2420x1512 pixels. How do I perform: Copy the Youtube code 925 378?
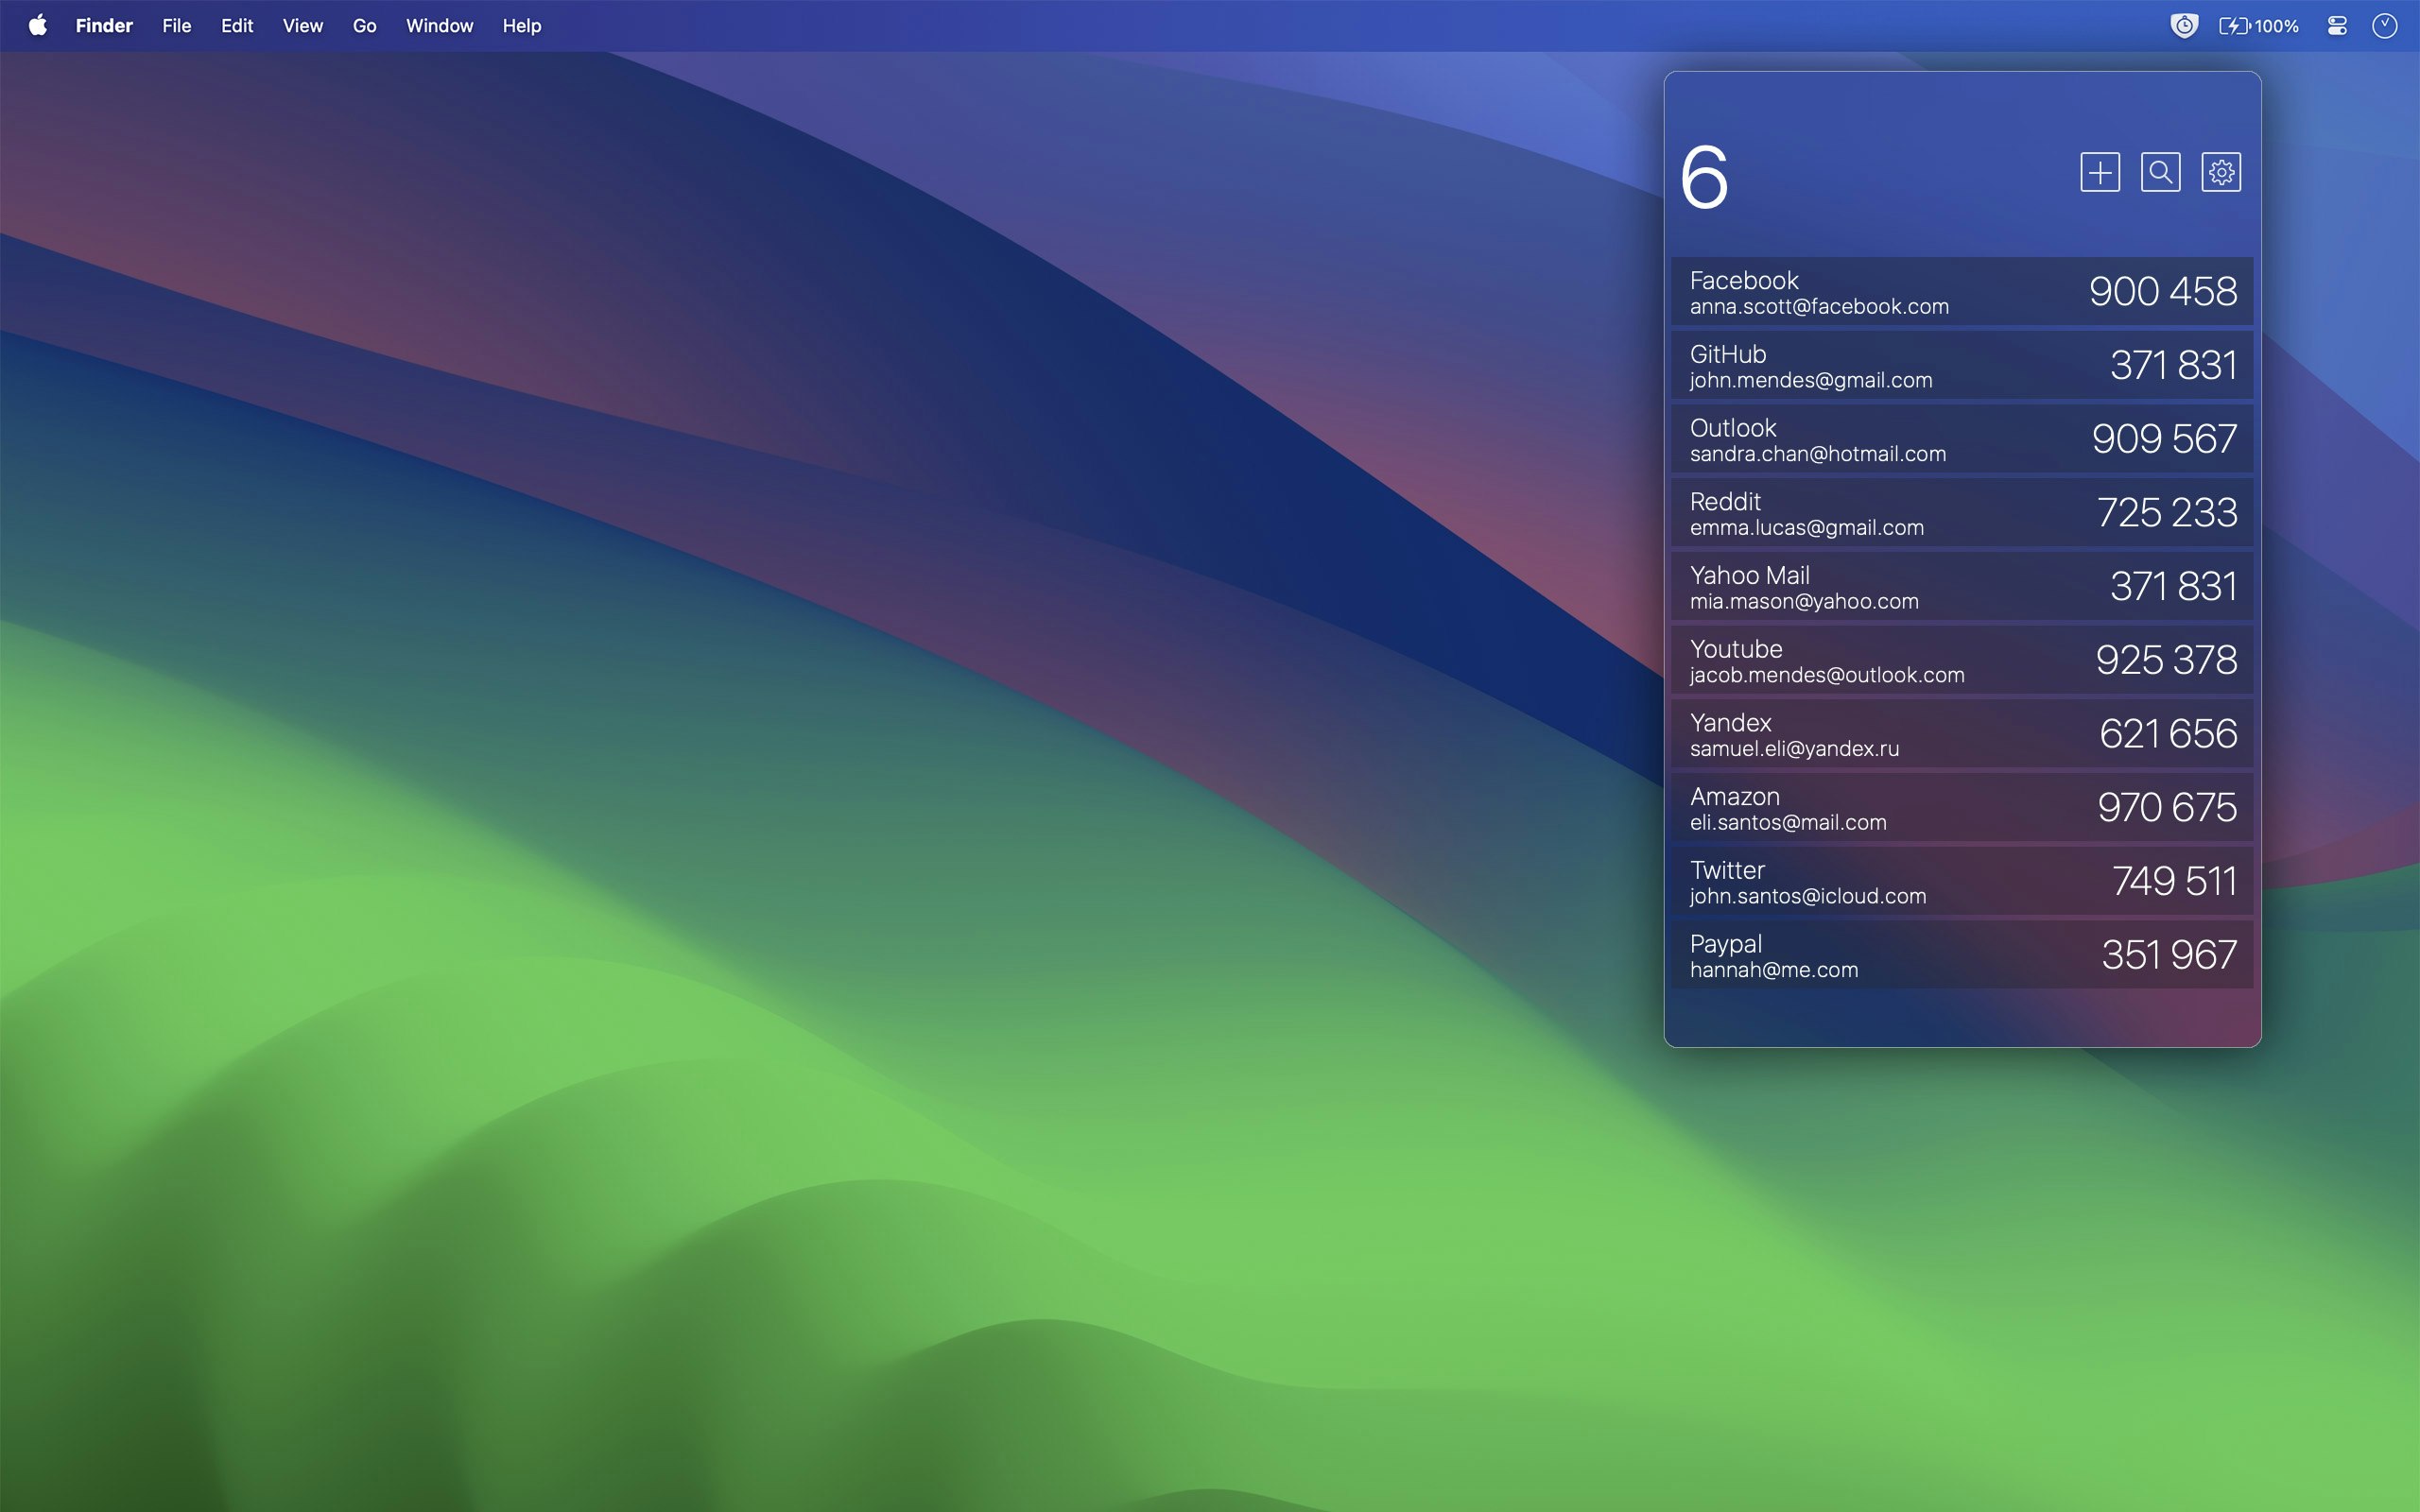(2166, 660)
